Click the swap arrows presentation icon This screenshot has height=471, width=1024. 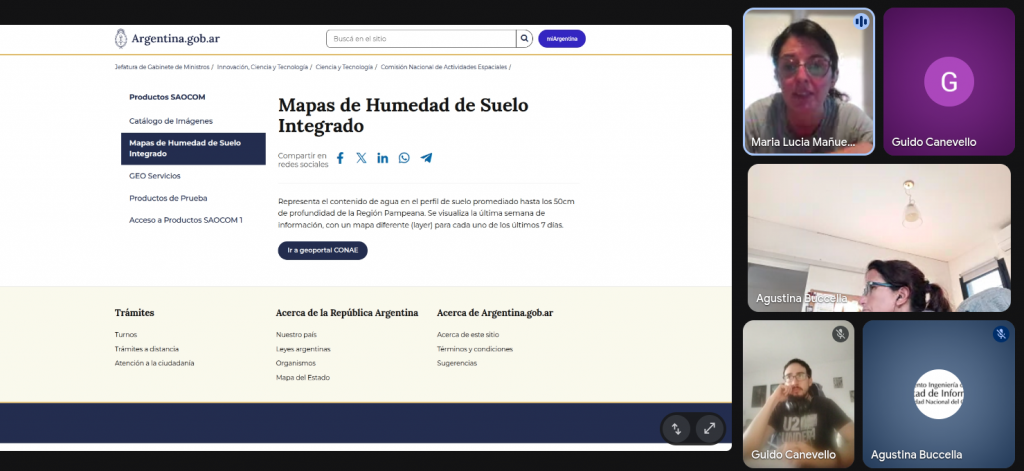[x=677, y=428]
